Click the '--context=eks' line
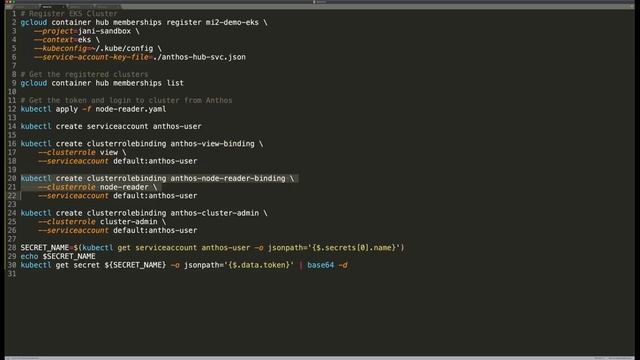 [67, 40]
